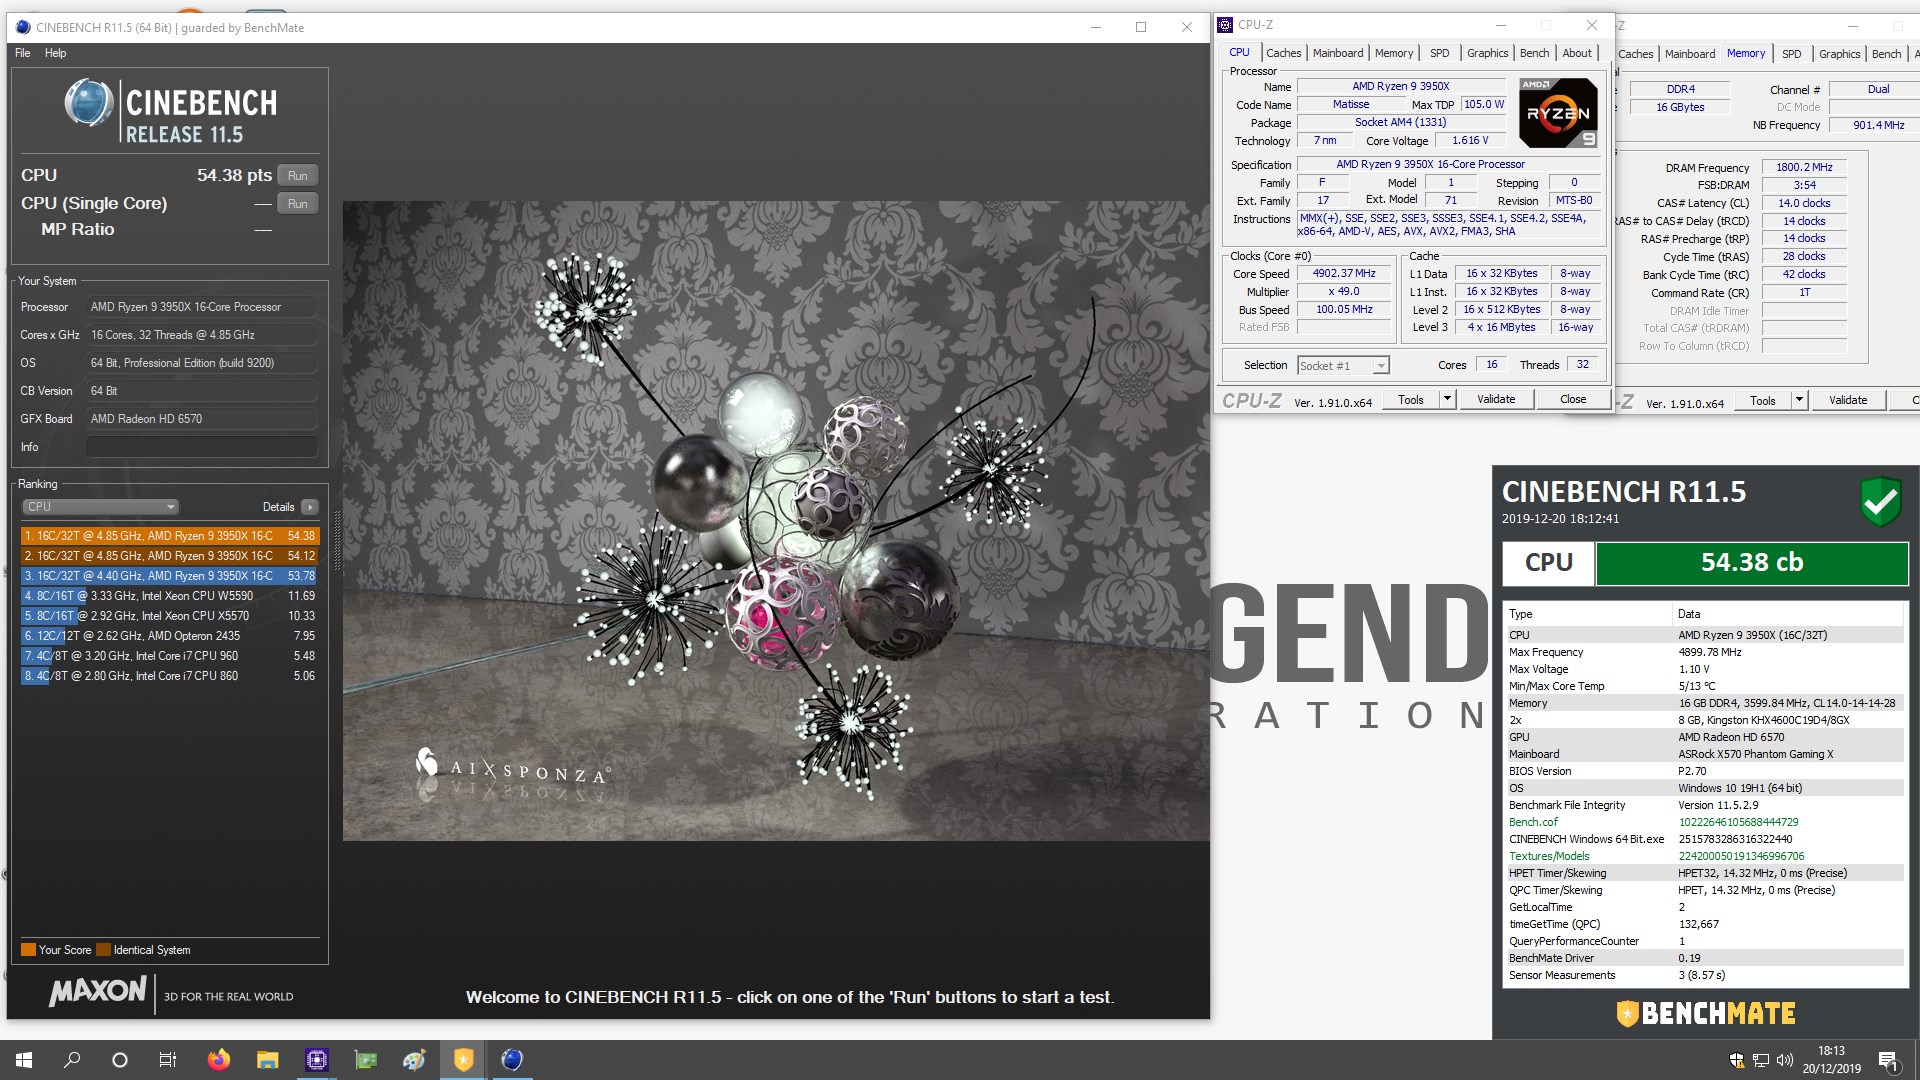1920x1080 pixels.
Task: Click the Cortana circle icon
Action: (x=120, y=1060)
